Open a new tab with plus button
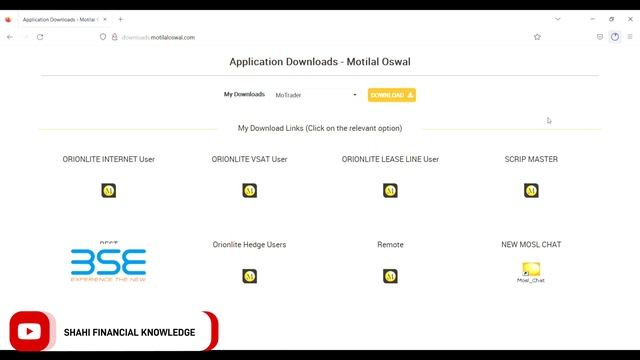 [120, 20]
